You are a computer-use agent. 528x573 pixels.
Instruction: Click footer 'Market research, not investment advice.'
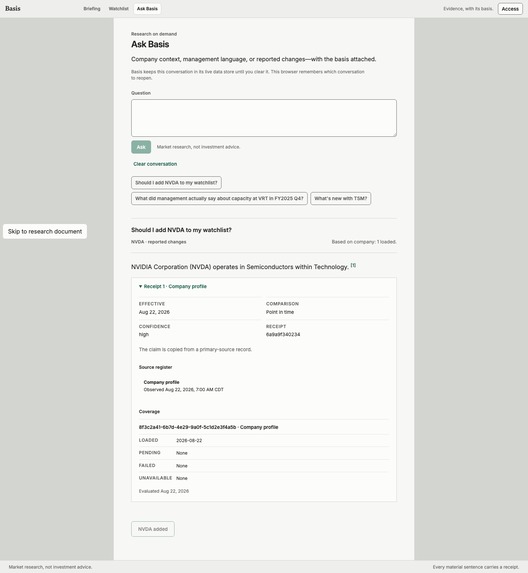click(50, 567)
